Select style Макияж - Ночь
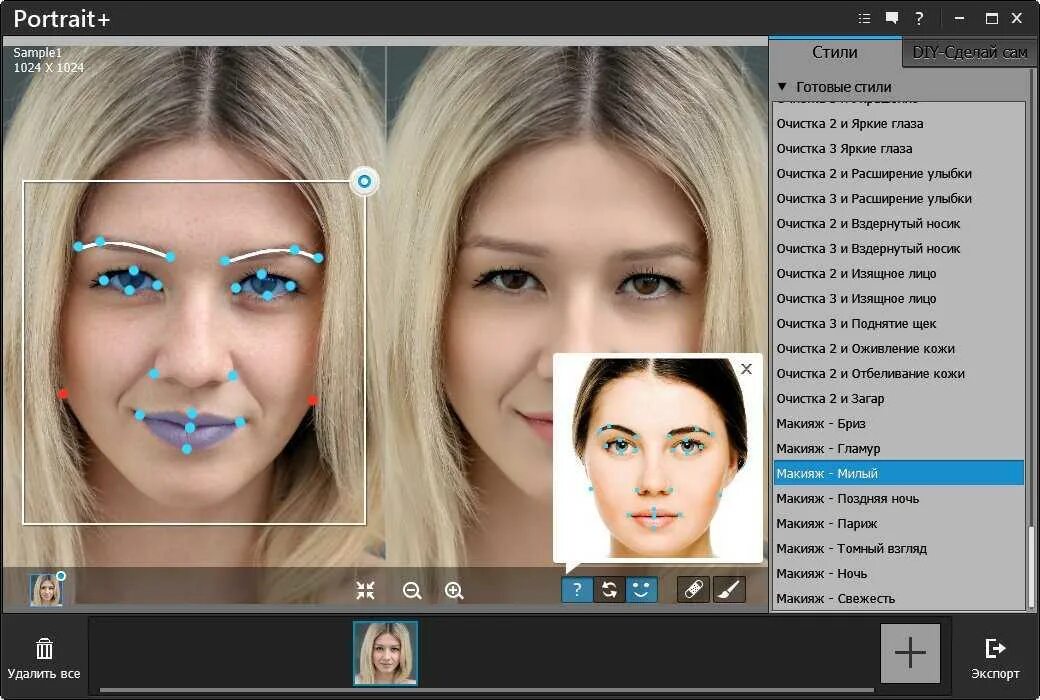Image resolution: width=1040 pixels, height=700 pixels. (899, 573)
